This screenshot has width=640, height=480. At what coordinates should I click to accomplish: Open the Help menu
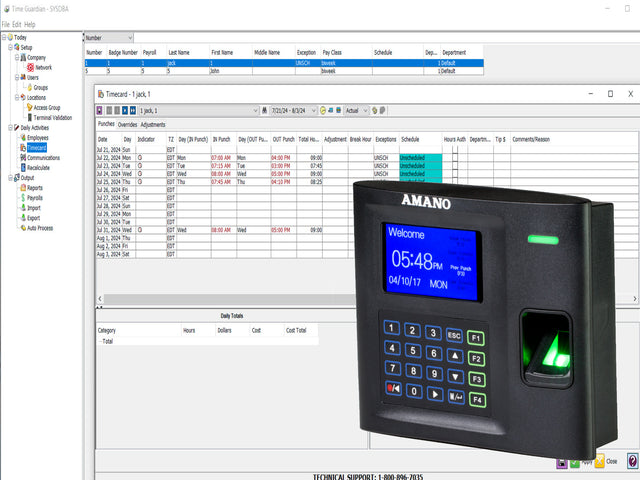29,23
